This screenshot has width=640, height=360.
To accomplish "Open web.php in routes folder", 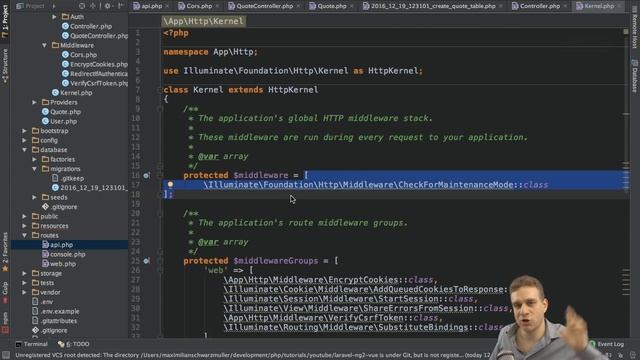I will (x=59, y=264).
